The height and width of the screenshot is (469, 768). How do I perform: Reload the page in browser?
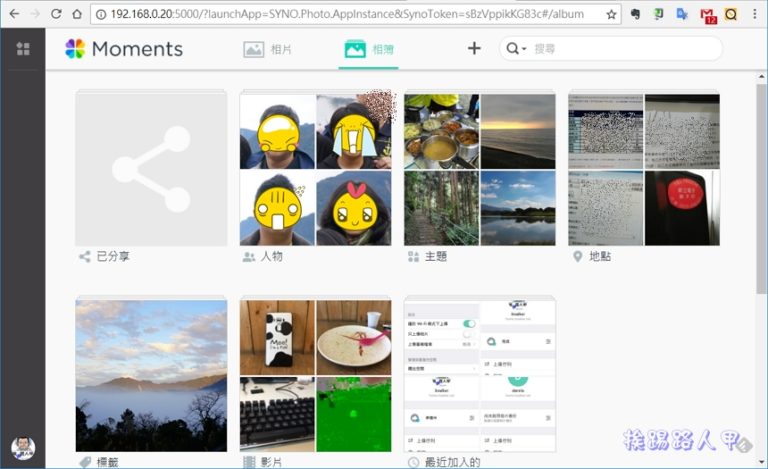pos(55,15)
